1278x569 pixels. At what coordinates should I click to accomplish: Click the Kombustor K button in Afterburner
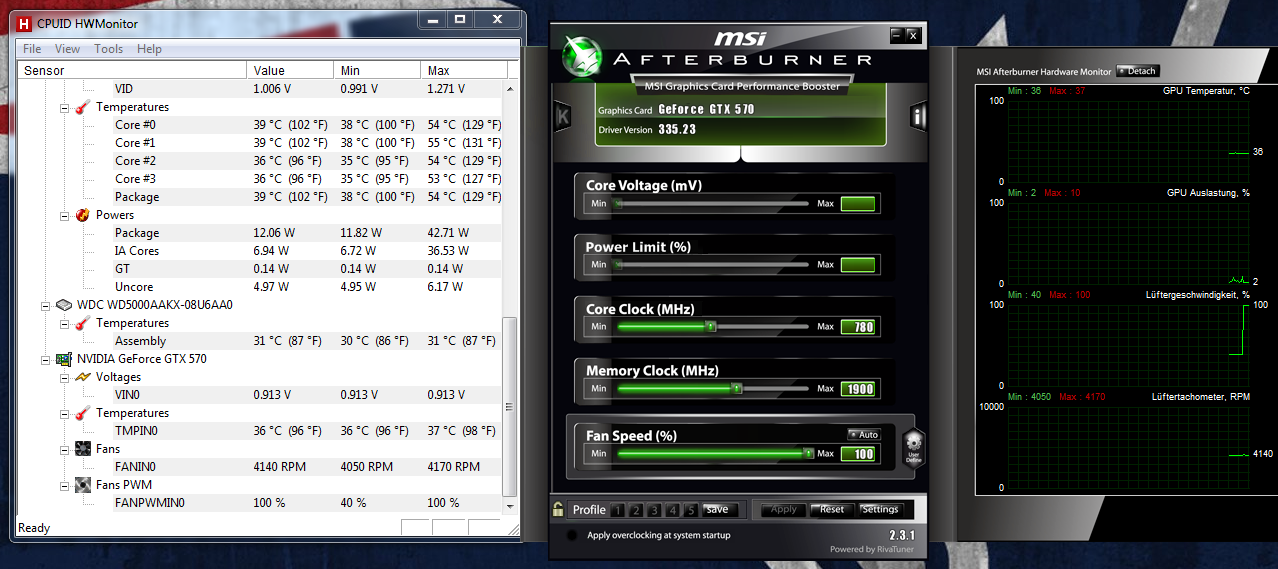tap(563, 116)
